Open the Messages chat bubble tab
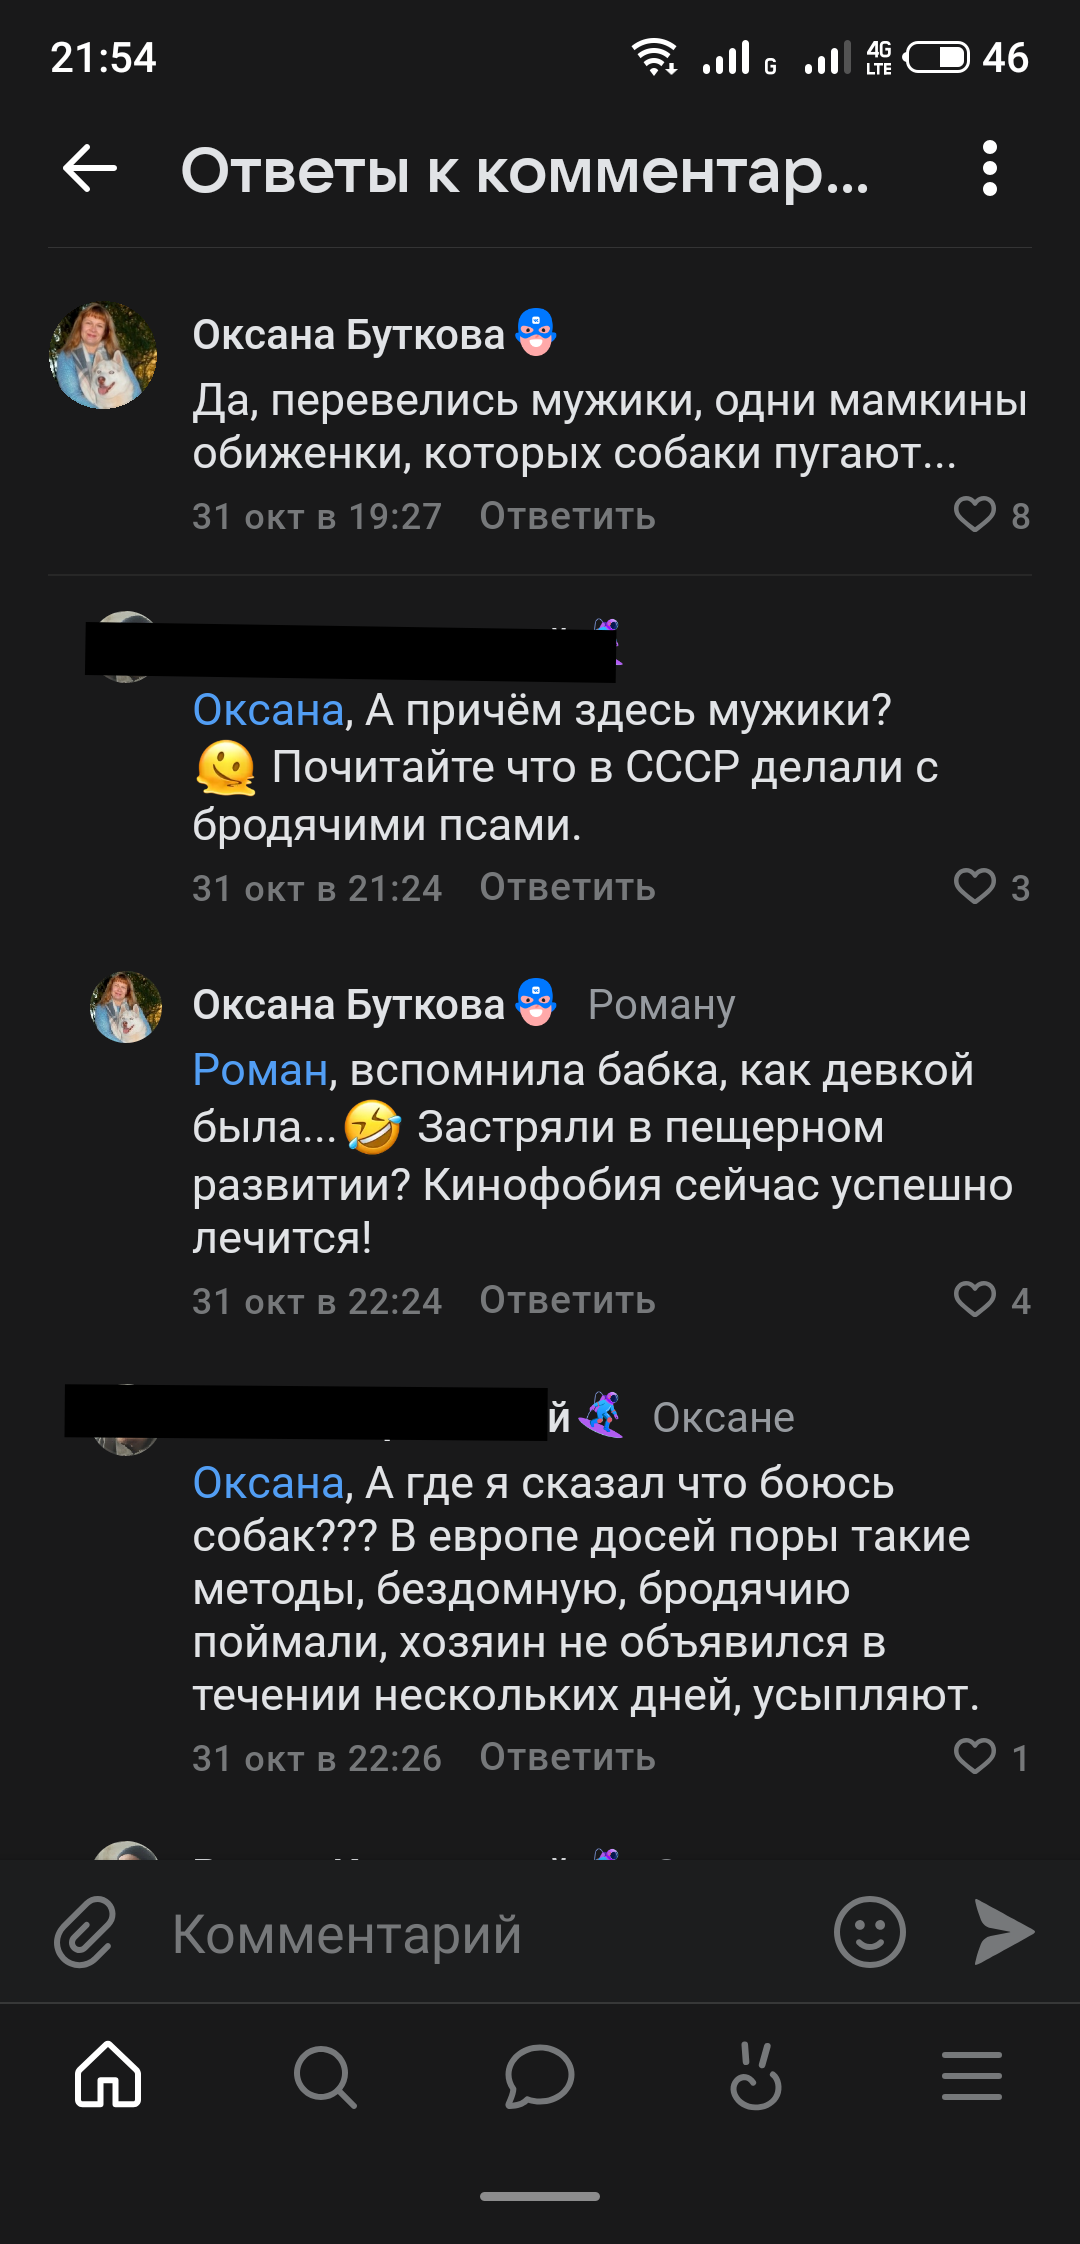 540,2076
